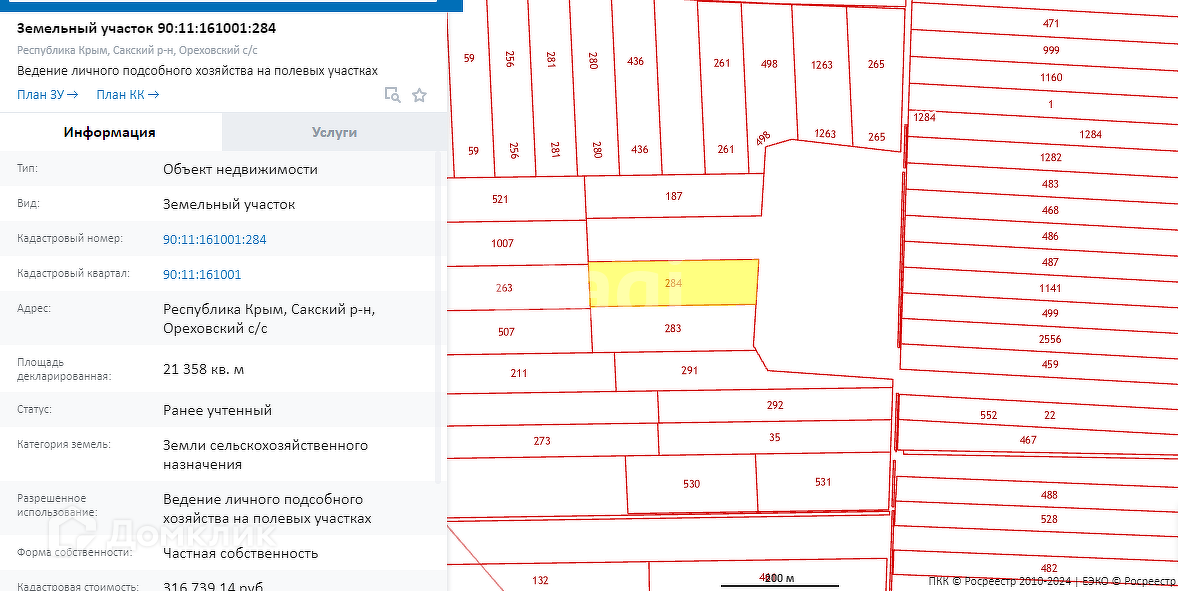1178x591 pixels.
Task: Open cadastral quarter 90:11:161001 link
Action: 202,274
